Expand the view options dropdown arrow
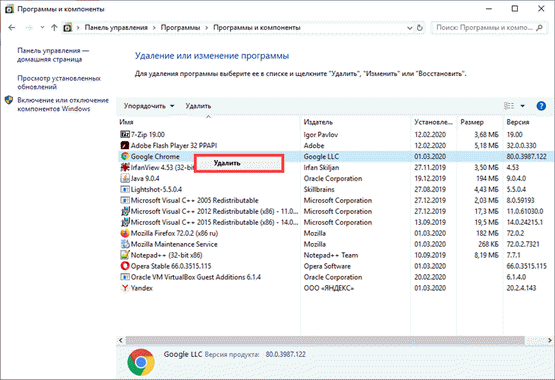Image resolution: width=555 pixels, height=380 pixels. [x=522, y=106]
